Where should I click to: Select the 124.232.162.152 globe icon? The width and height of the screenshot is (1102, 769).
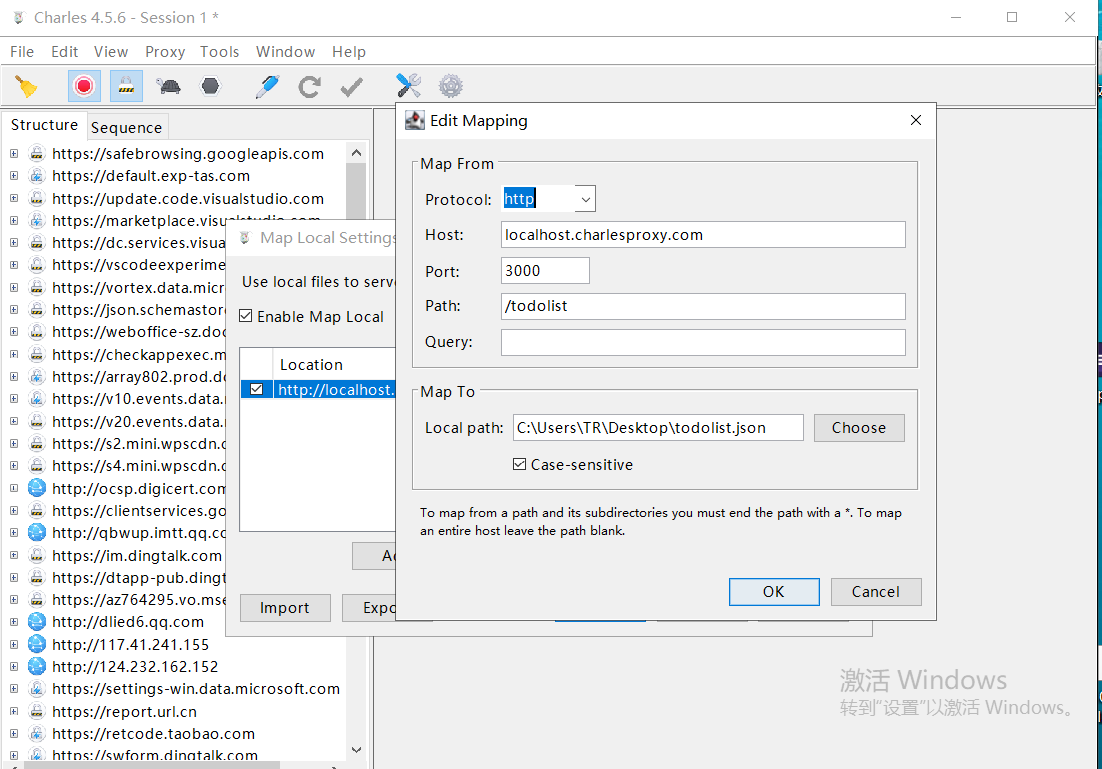pos(37,666)
